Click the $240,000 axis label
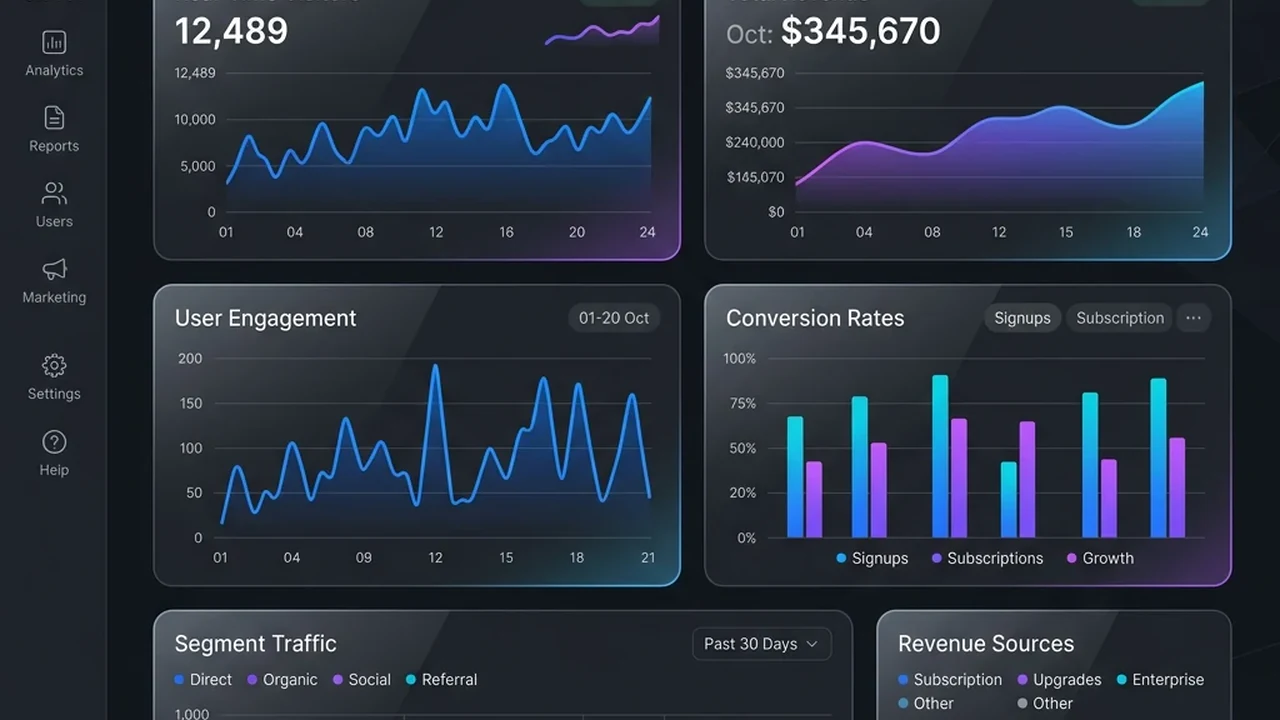Viewport: 1280px width, 720px height. [x=755, y=142]
